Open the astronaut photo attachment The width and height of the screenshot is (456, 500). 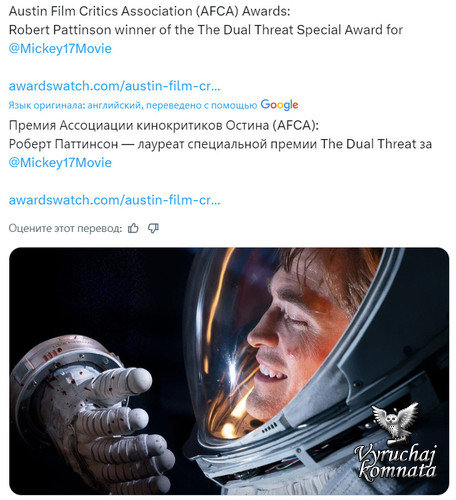(x=229, y=371)
